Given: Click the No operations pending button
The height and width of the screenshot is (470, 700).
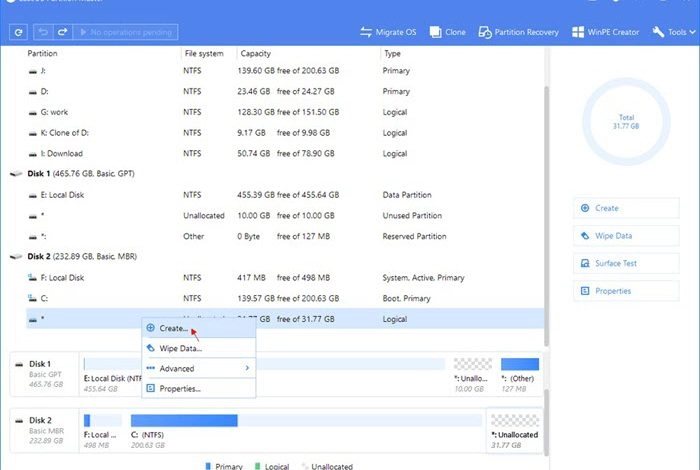Looking at the screenshot, I should 125,32.
